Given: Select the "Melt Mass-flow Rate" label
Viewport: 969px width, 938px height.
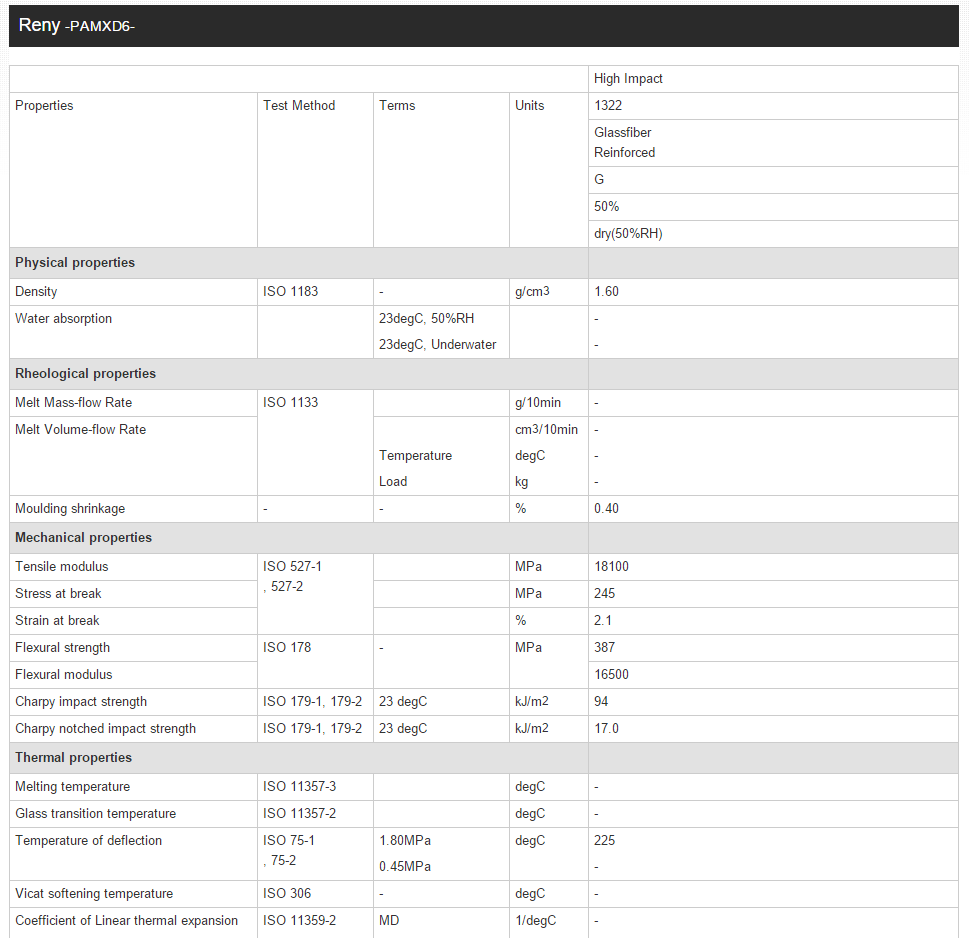Looking at the screenshot, I should [x=74, y=403].
